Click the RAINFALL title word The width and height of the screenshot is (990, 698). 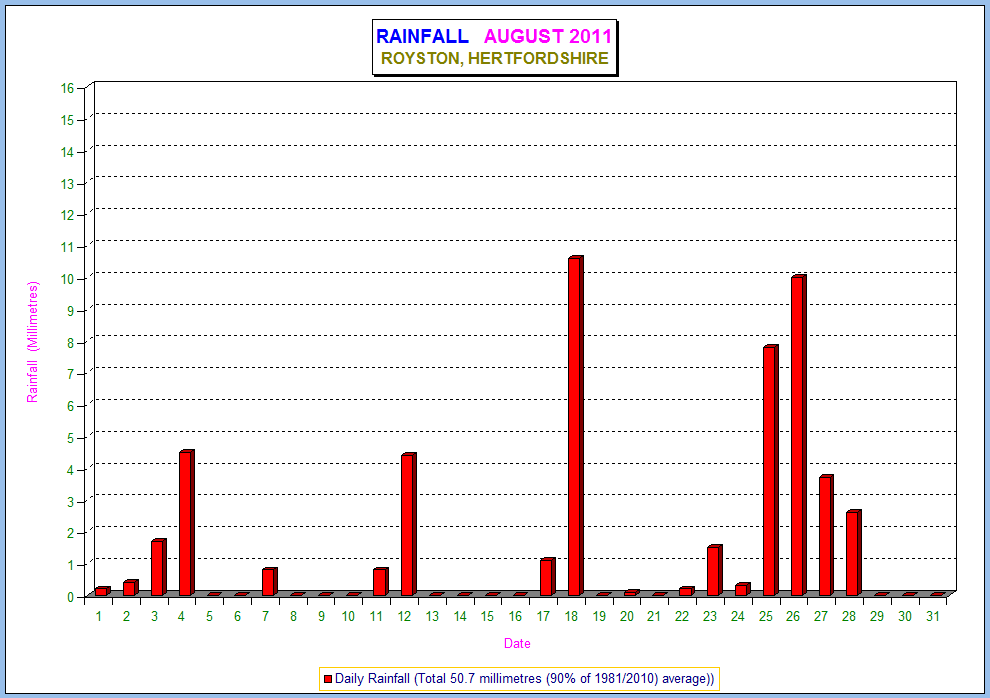422,36
